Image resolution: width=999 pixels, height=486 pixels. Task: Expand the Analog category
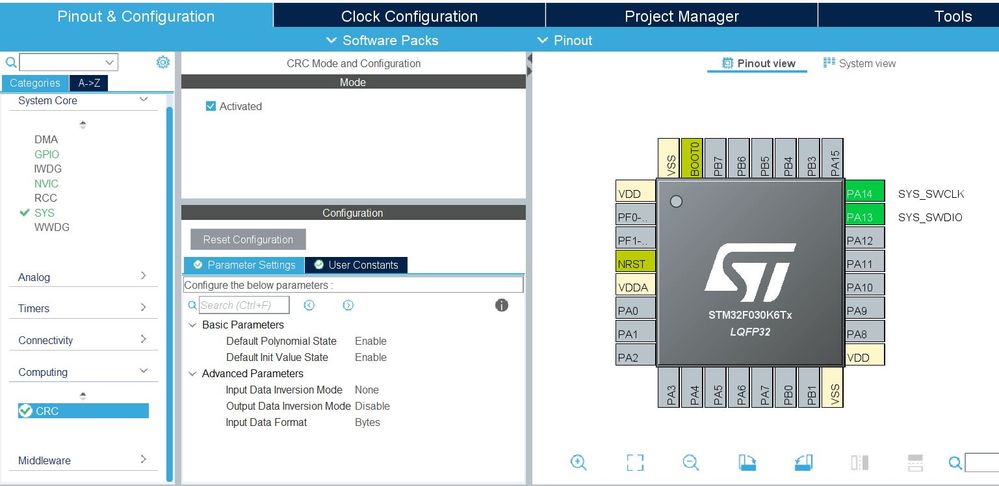pos(143,276)
